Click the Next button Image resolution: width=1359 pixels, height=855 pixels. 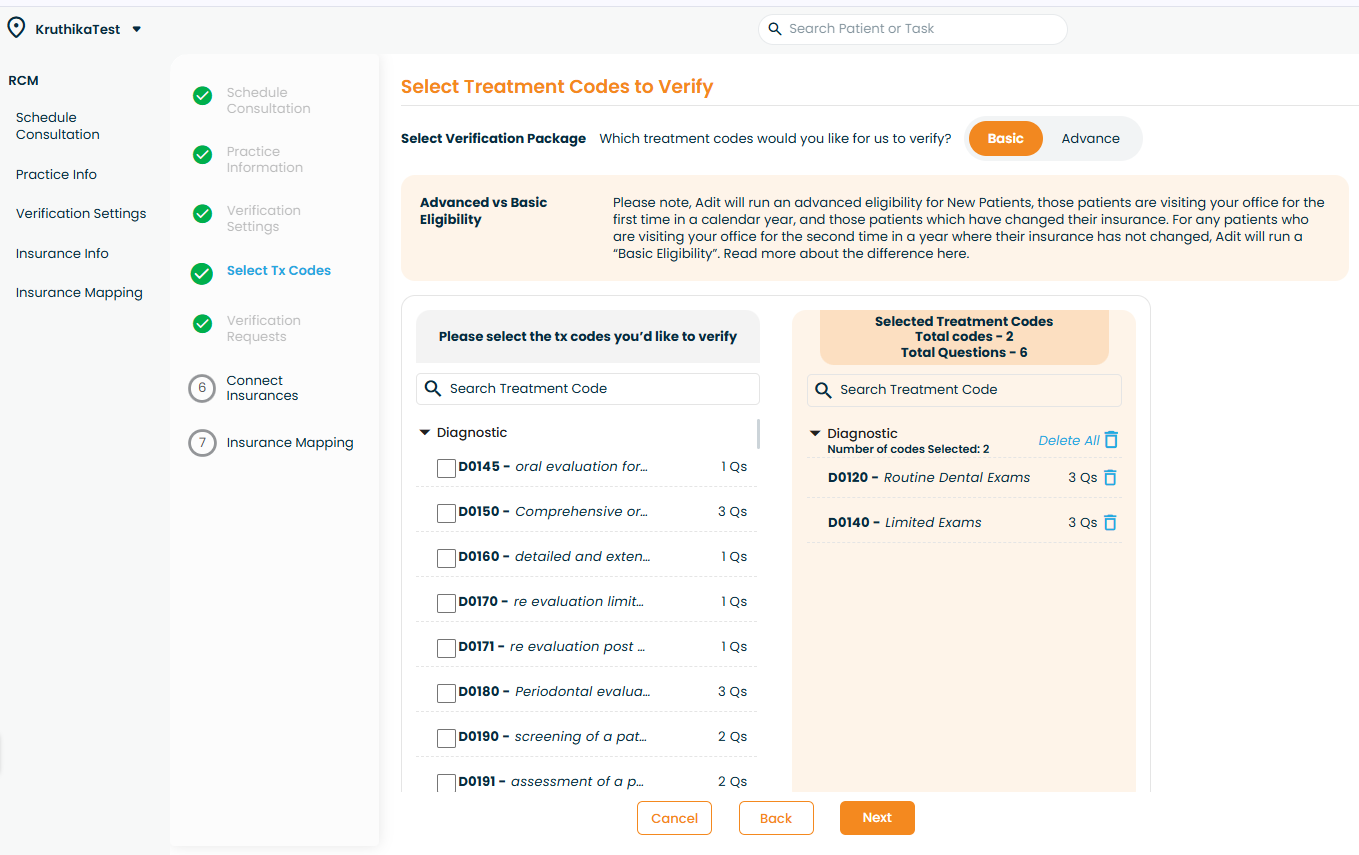877,818
